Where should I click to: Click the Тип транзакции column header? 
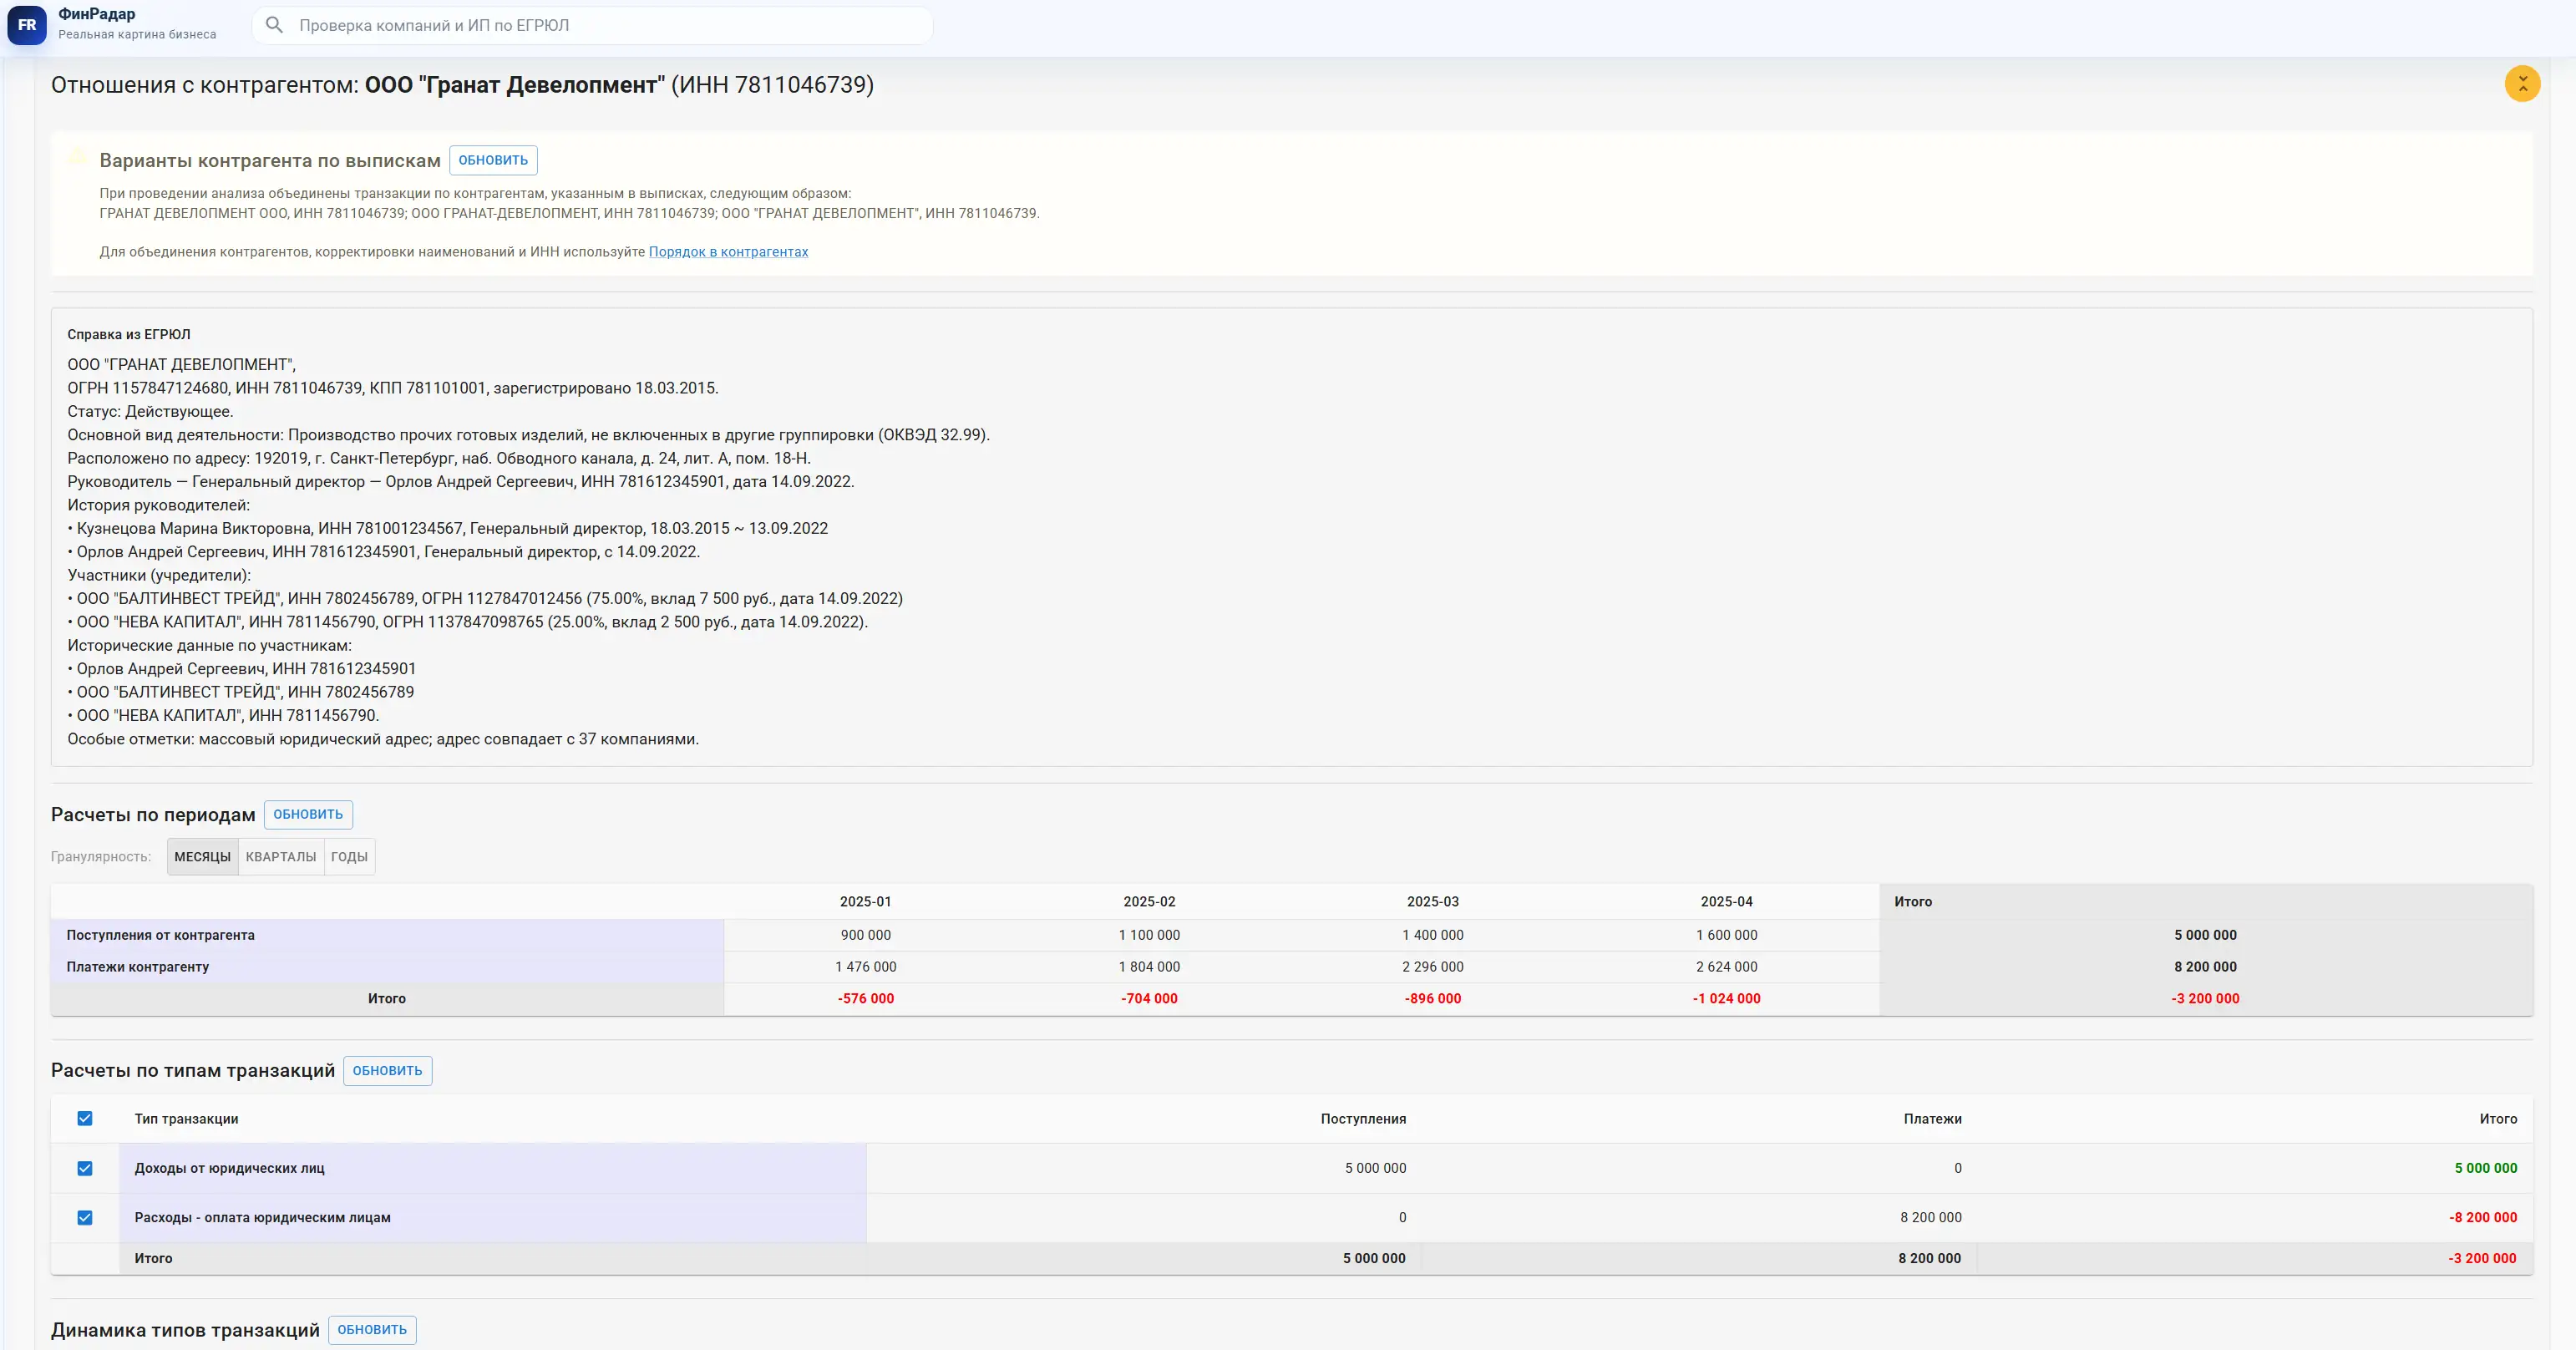click(x=187, y=1119)
